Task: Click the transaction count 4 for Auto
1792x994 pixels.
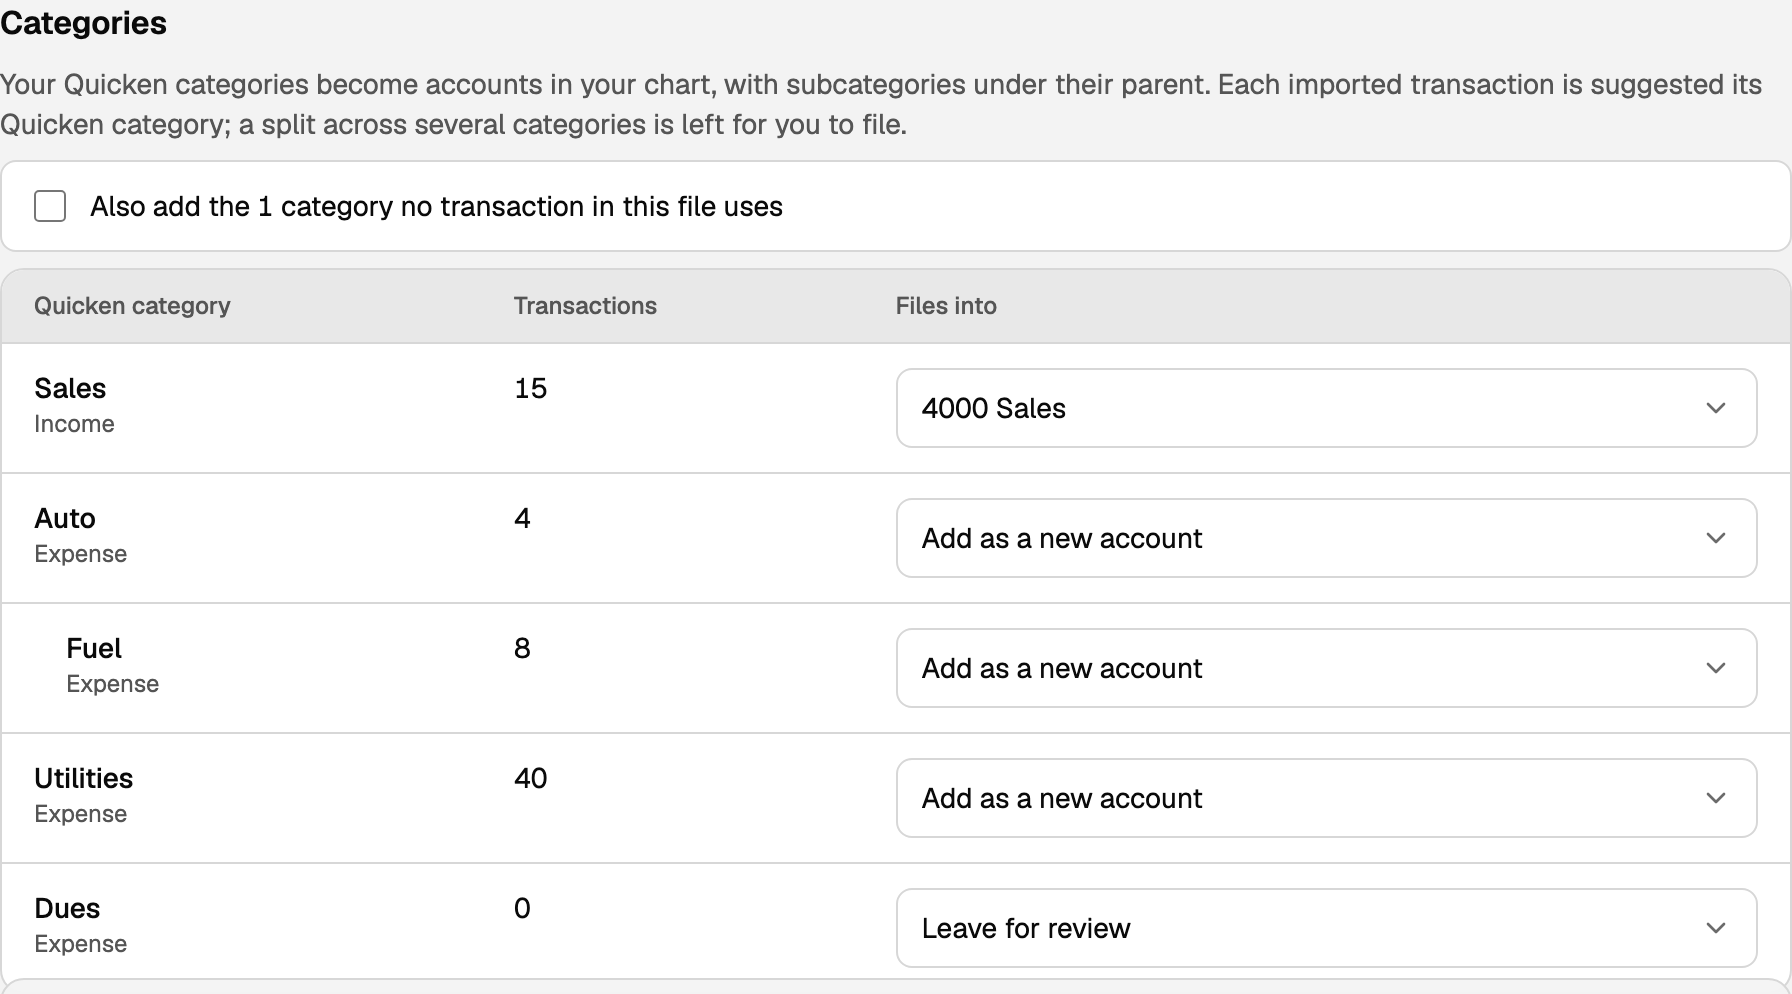Action: [522, 518]
